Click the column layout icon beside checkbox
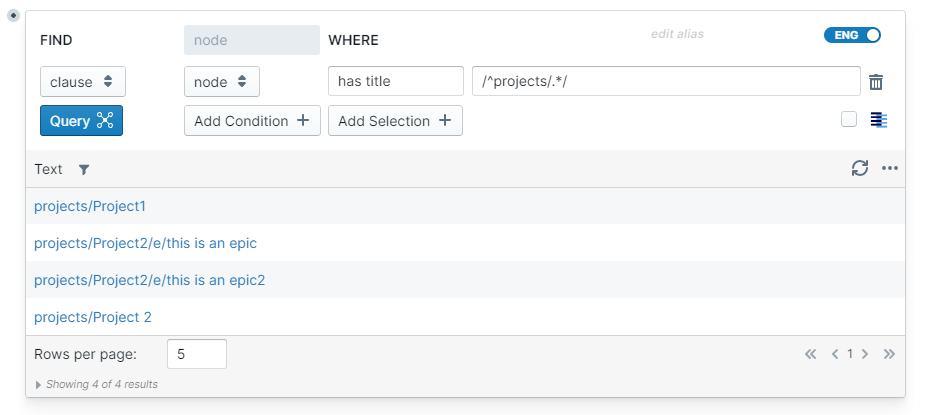 pos(879,120)
